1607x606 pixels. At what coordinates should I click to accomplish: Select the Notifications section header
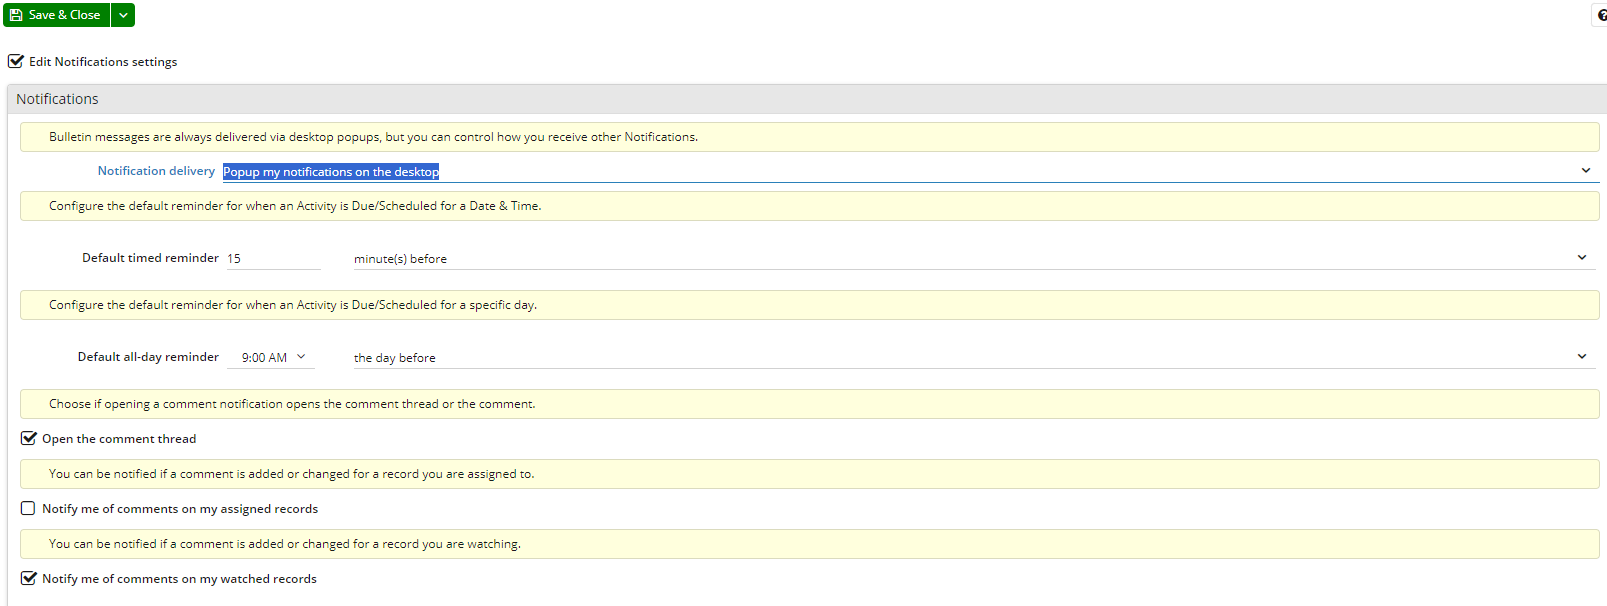[x=807, y=99]
